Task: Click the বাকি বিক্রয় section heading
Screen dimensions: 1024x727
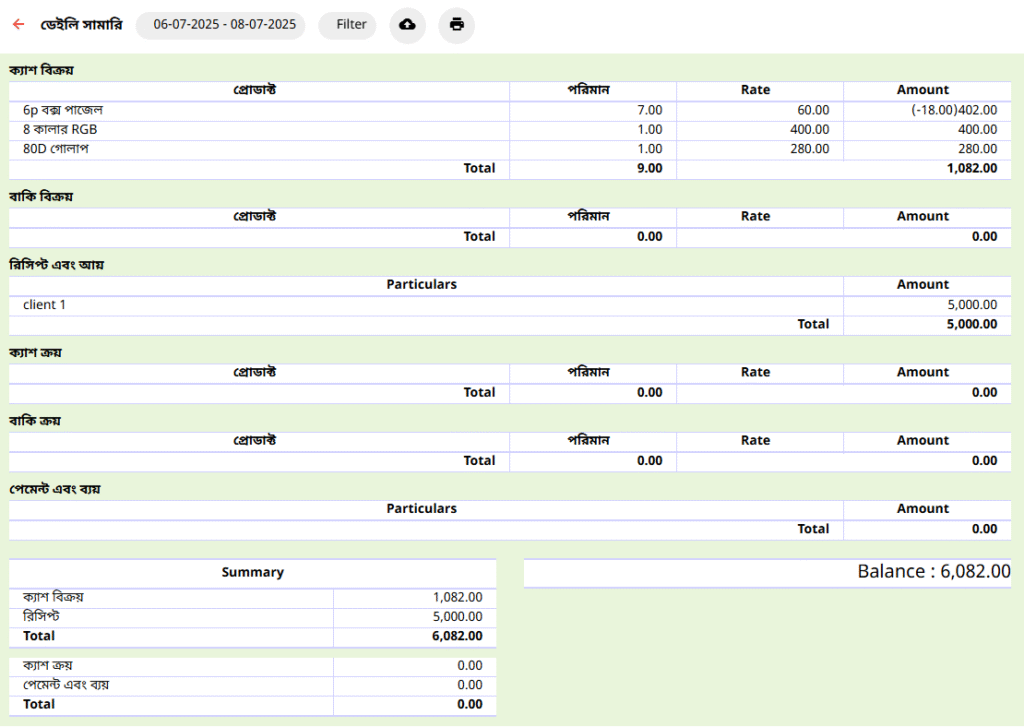Action: pyautogui.click(x=41, y=196)
